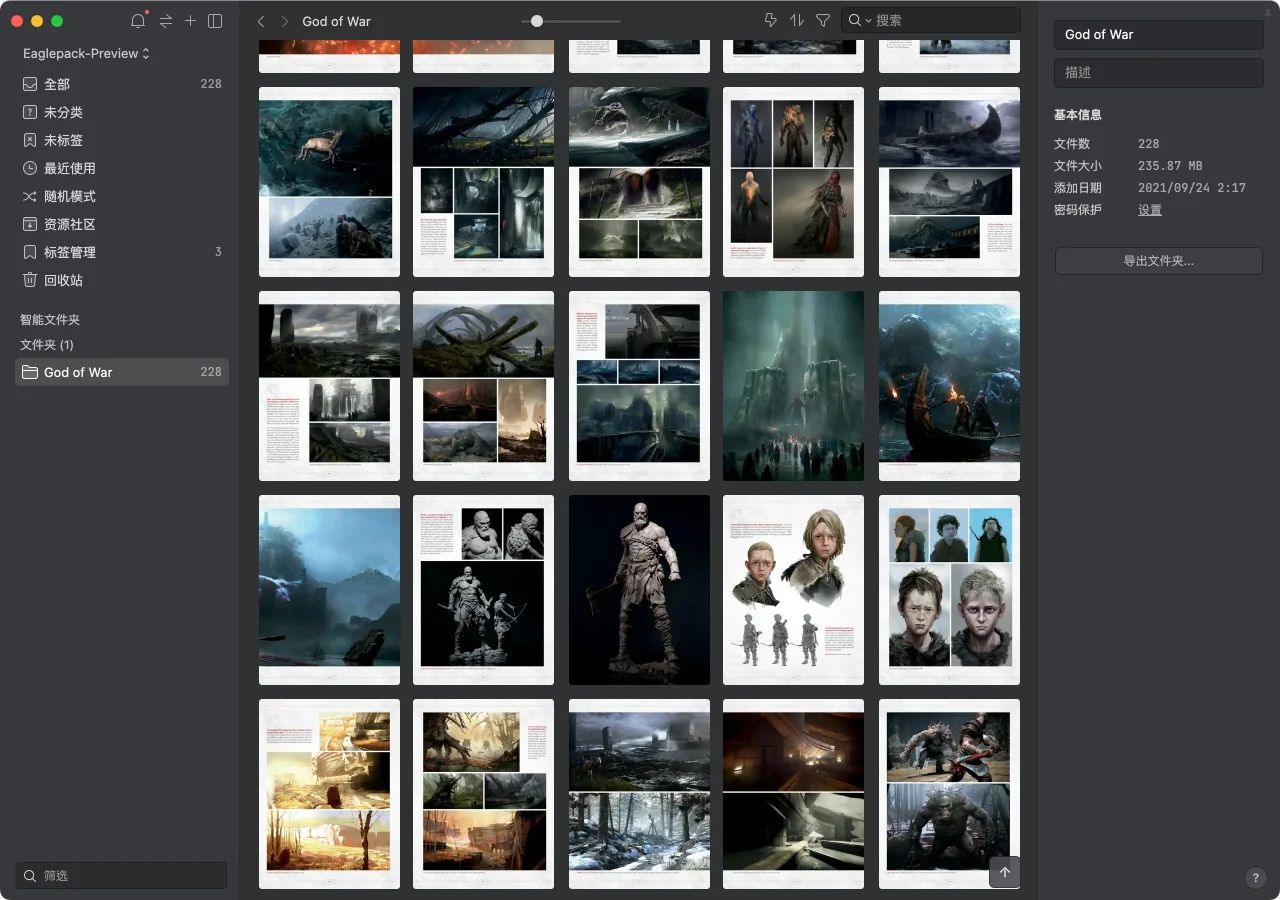Click the 235.87 MB file size value
The width and height of the screenshot is (1280, 900).
(x=1170, y=166)
